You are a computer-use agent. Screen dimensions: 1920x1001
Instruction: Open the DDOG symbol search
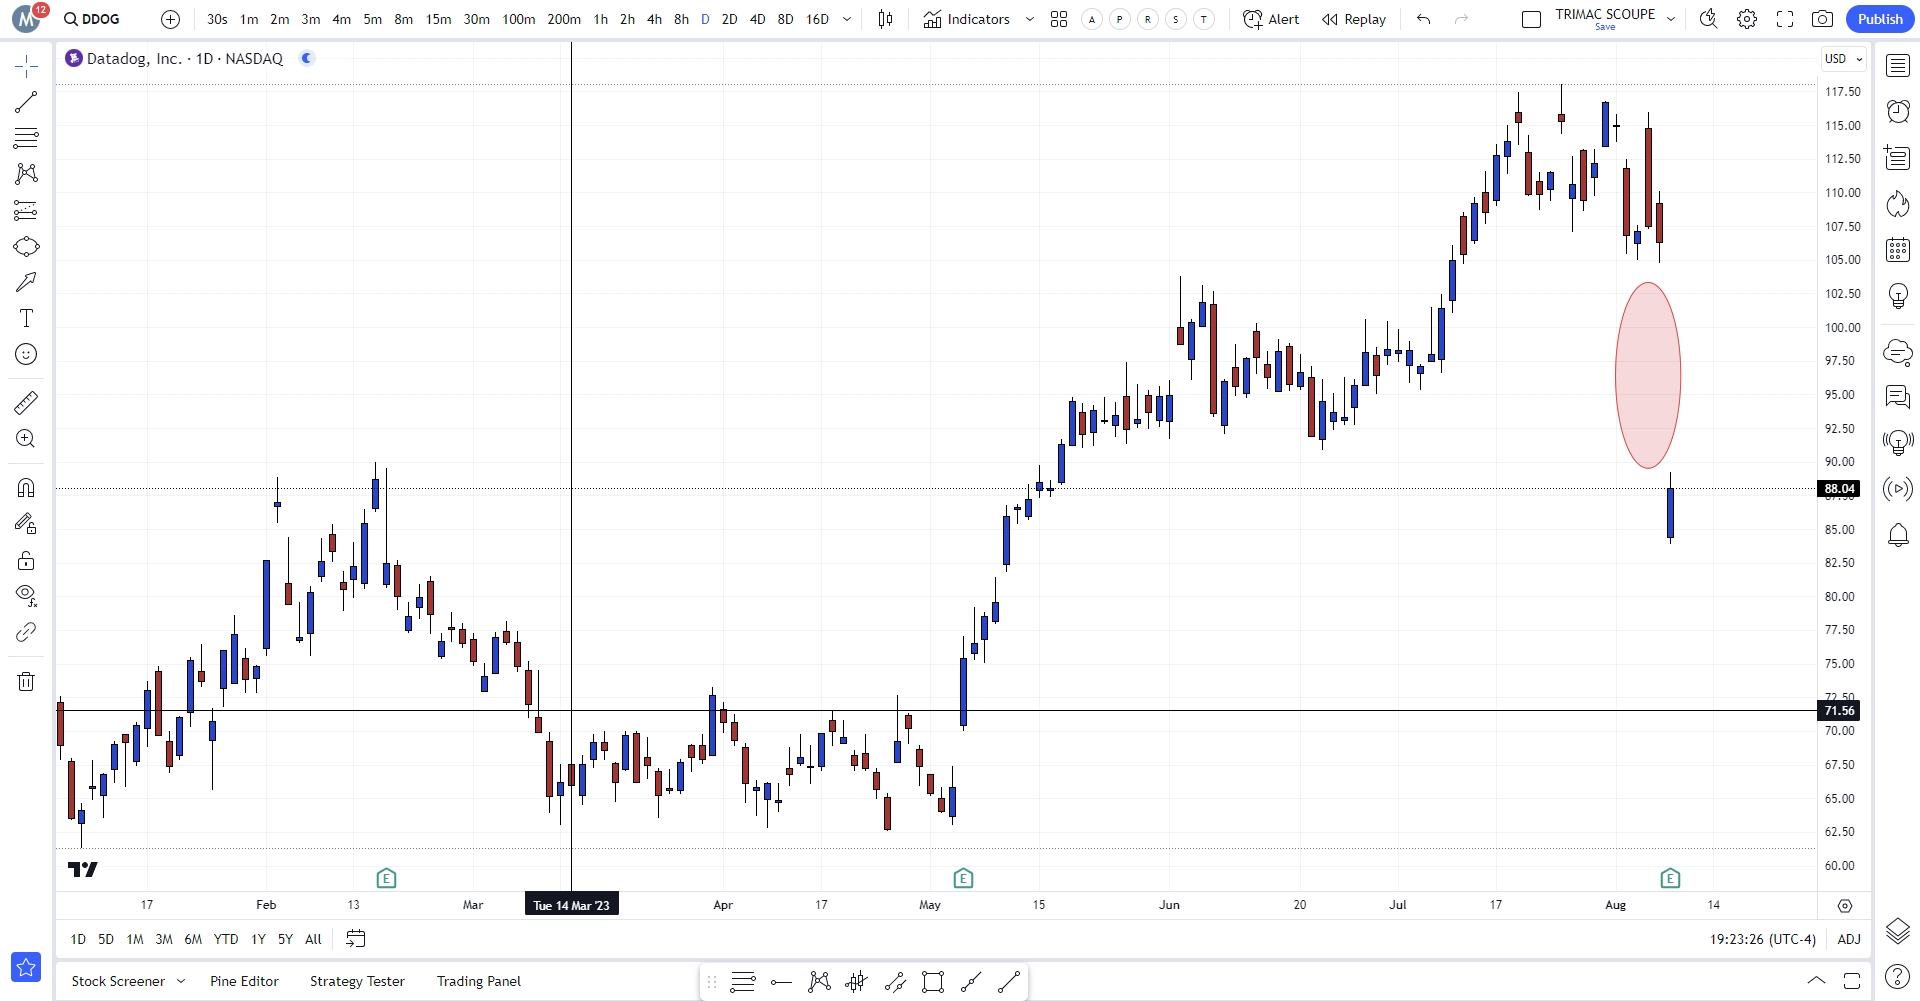click(x=92, y=19)
